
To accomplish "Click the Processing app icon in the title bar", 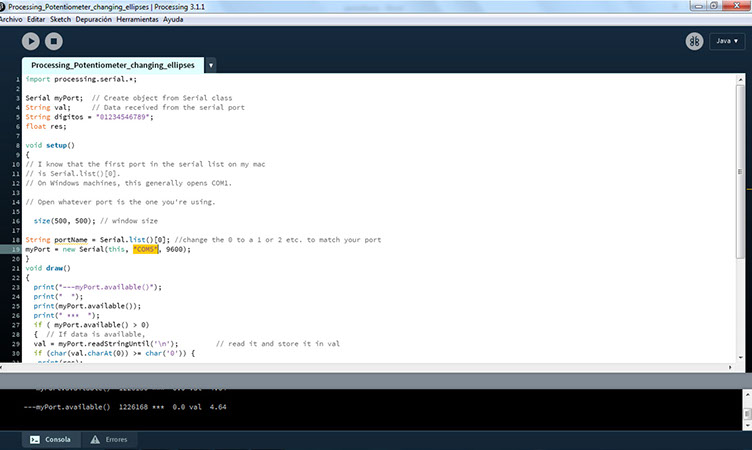I will (x=2, y=7).
